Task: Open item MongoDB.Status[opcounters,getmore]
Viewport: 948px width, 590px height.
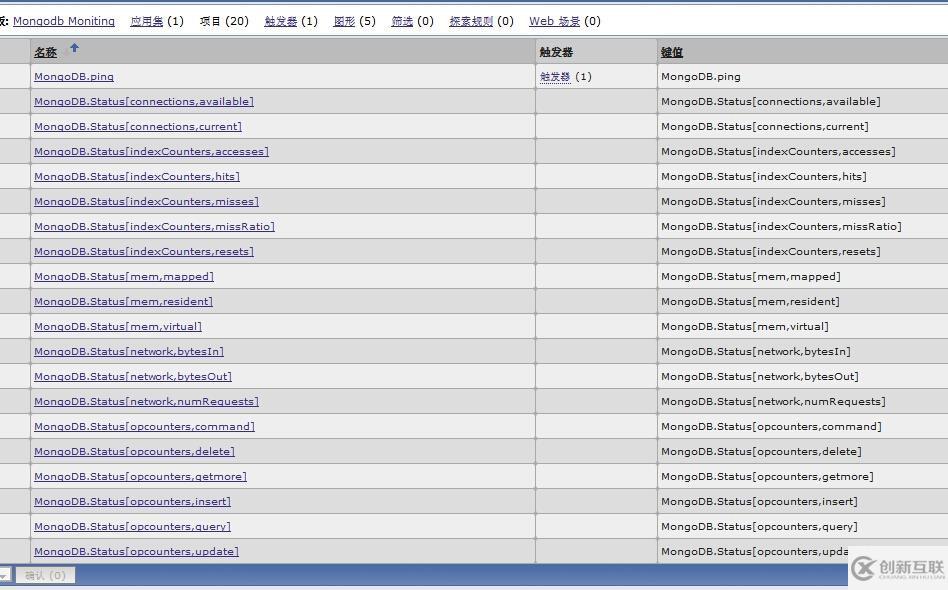Action: point(140,476)
